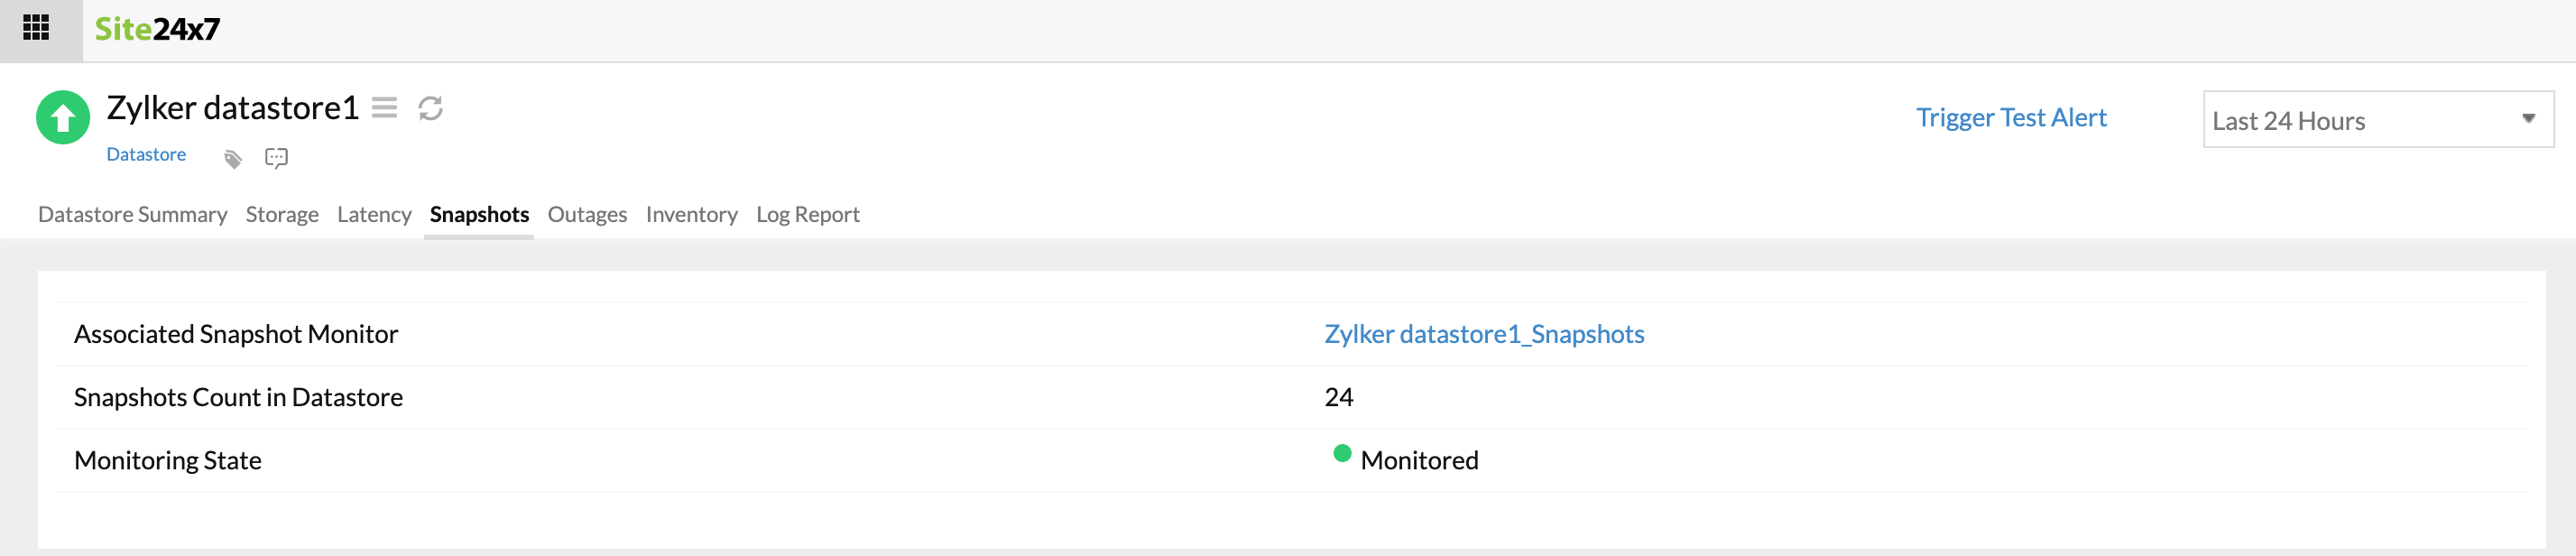2576x556 pixels.
Task: Open the Latency tab
Action: click(x=374, y=214)
